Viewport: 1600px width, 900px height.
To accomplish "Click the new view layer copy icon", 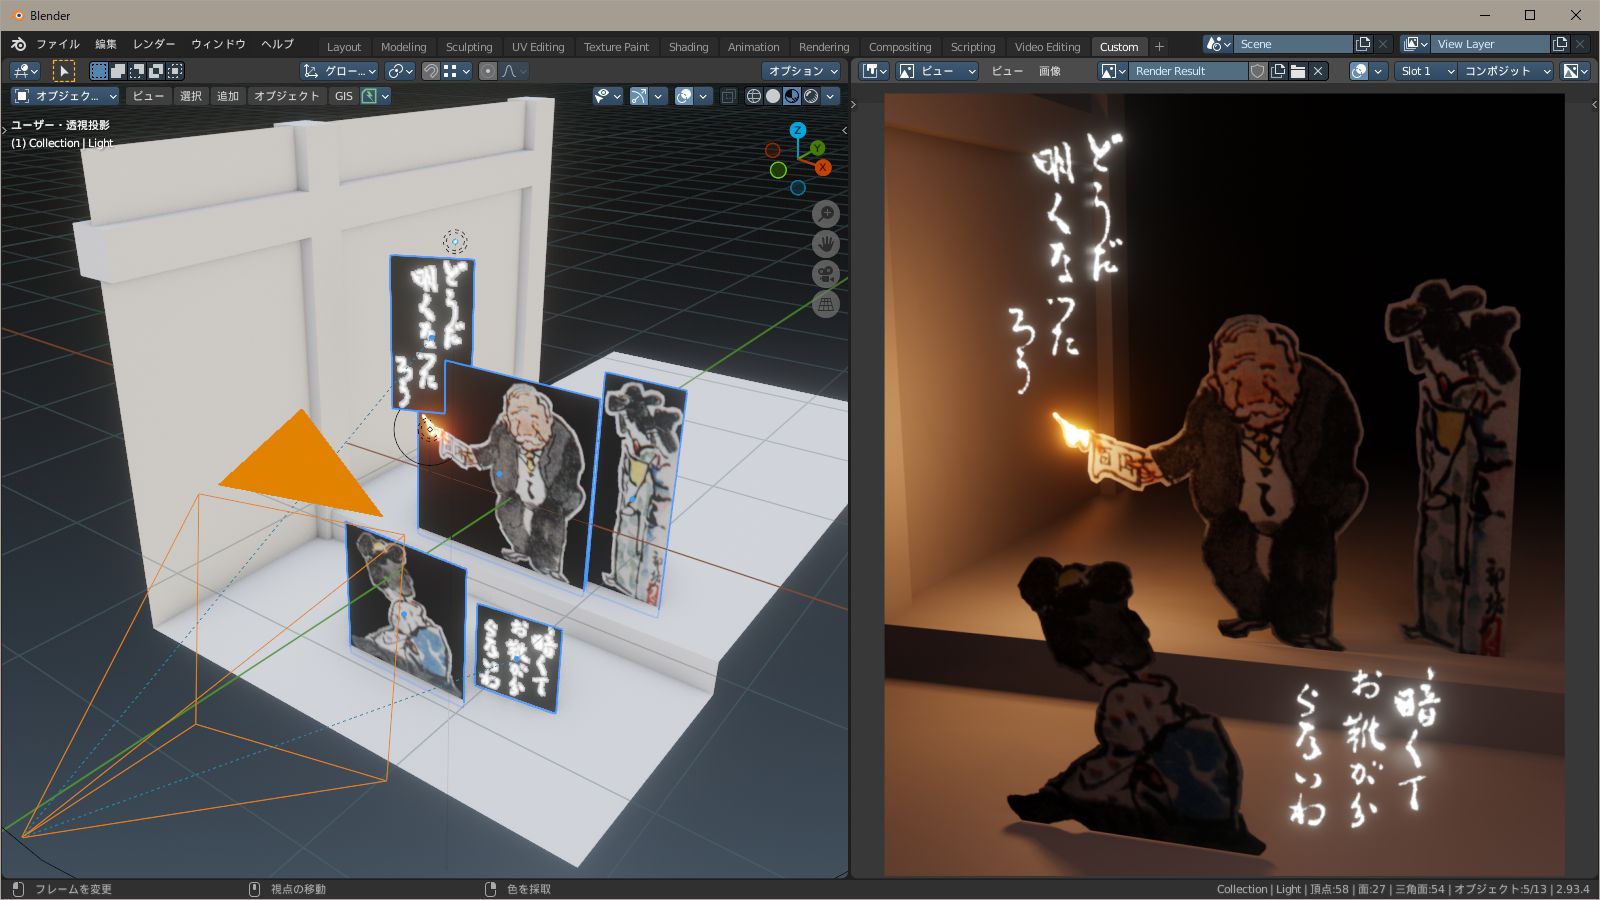I will 1560,44.
